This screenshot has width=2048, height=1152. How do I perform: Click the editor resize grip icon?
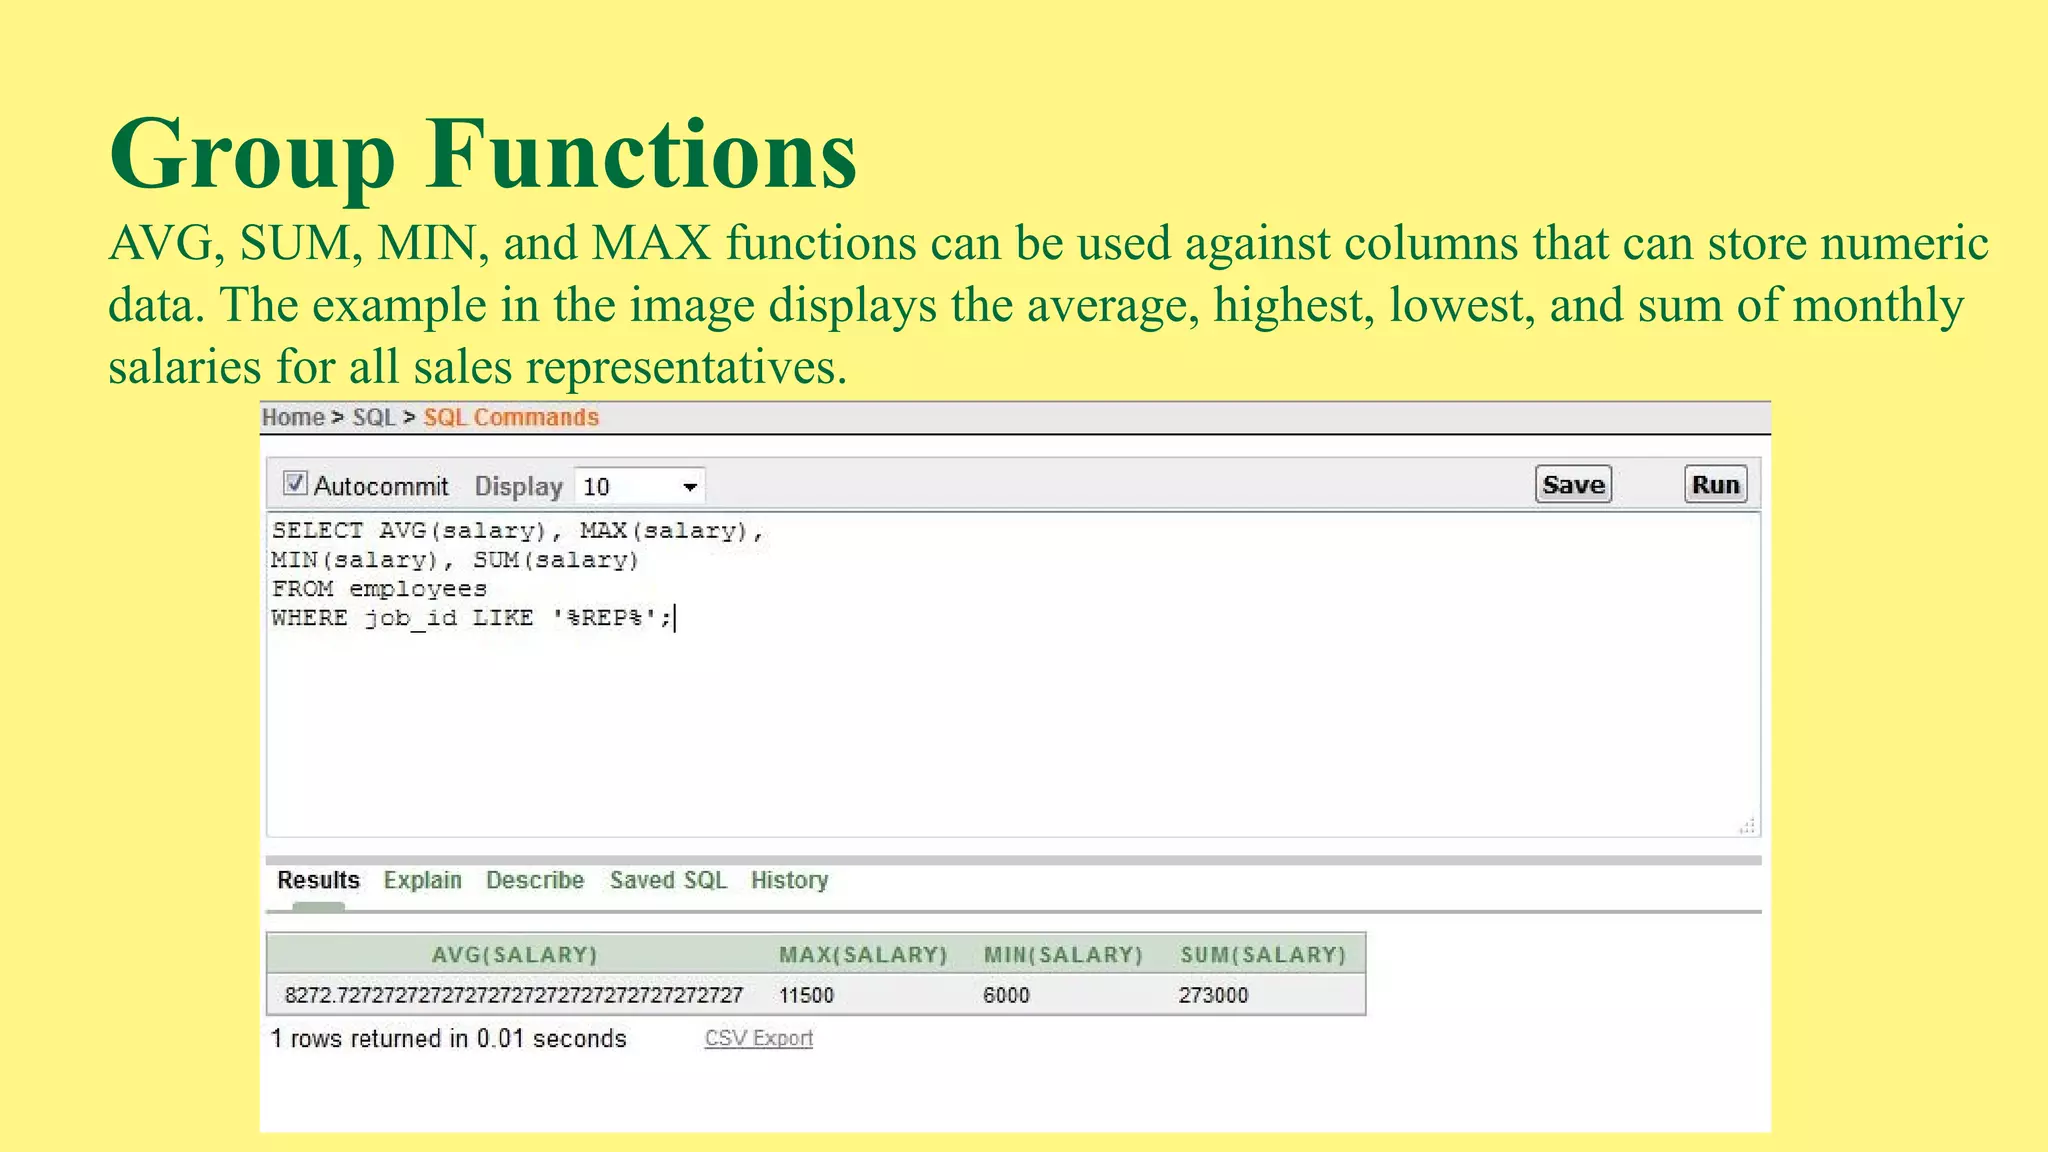point(1747,825)
